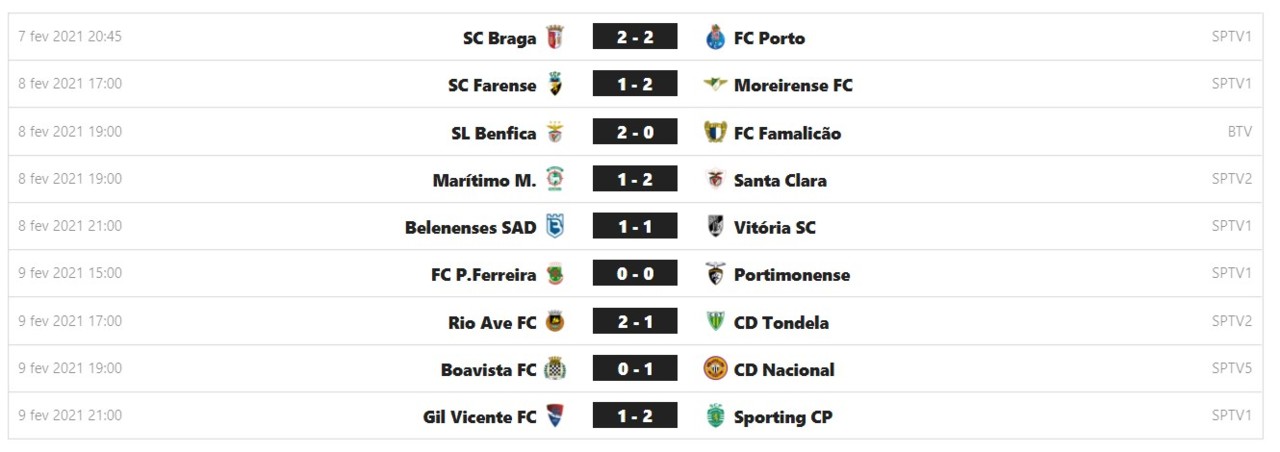Open the P.Ferreira vs Portimonense 0-0 score
The width and height of the screenshot is (1280, 452).
click(x=635, y=274)
